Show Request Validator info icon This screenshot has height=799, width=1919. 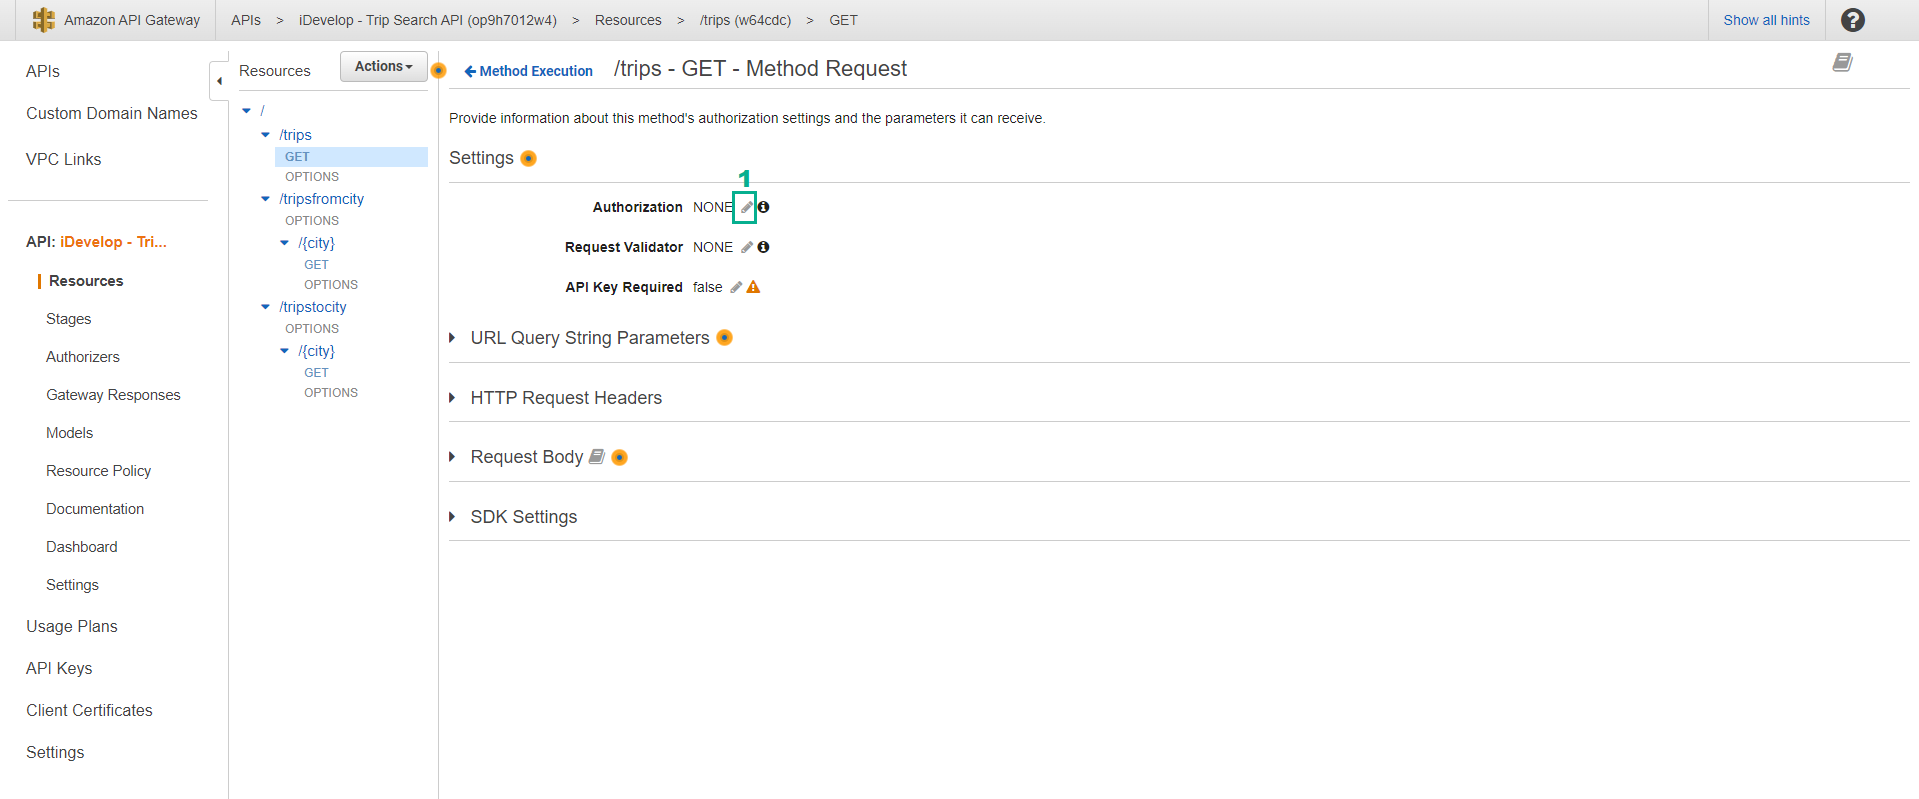[764, 247]
